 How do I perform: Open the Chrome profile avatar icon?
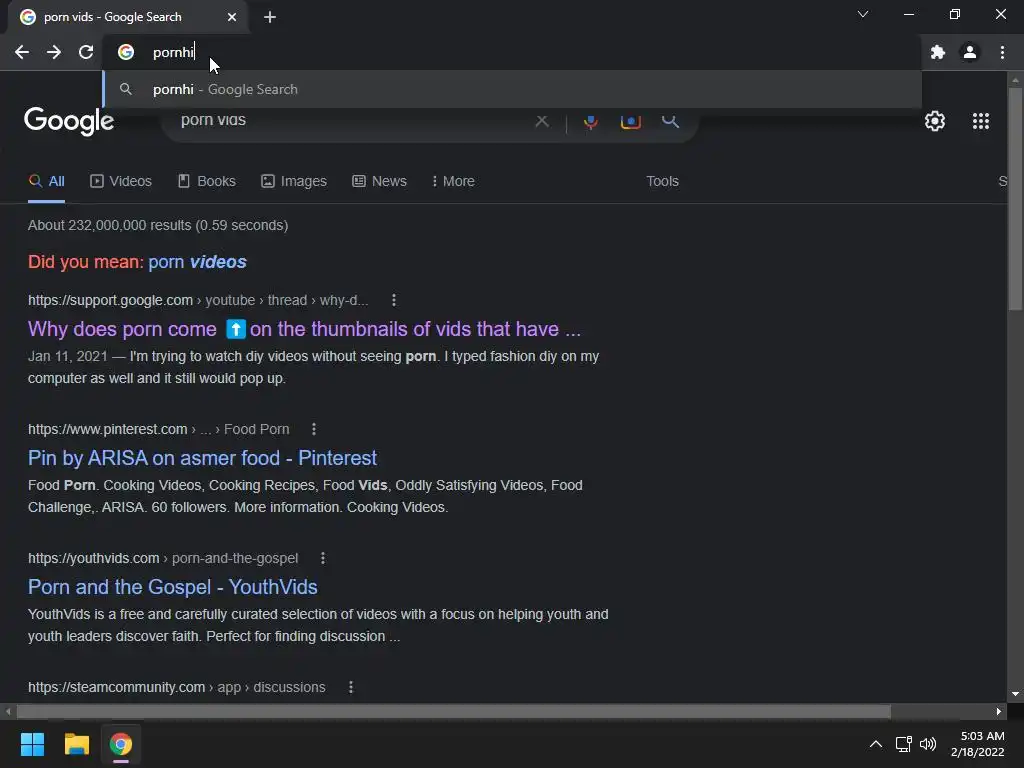[970, 52]
